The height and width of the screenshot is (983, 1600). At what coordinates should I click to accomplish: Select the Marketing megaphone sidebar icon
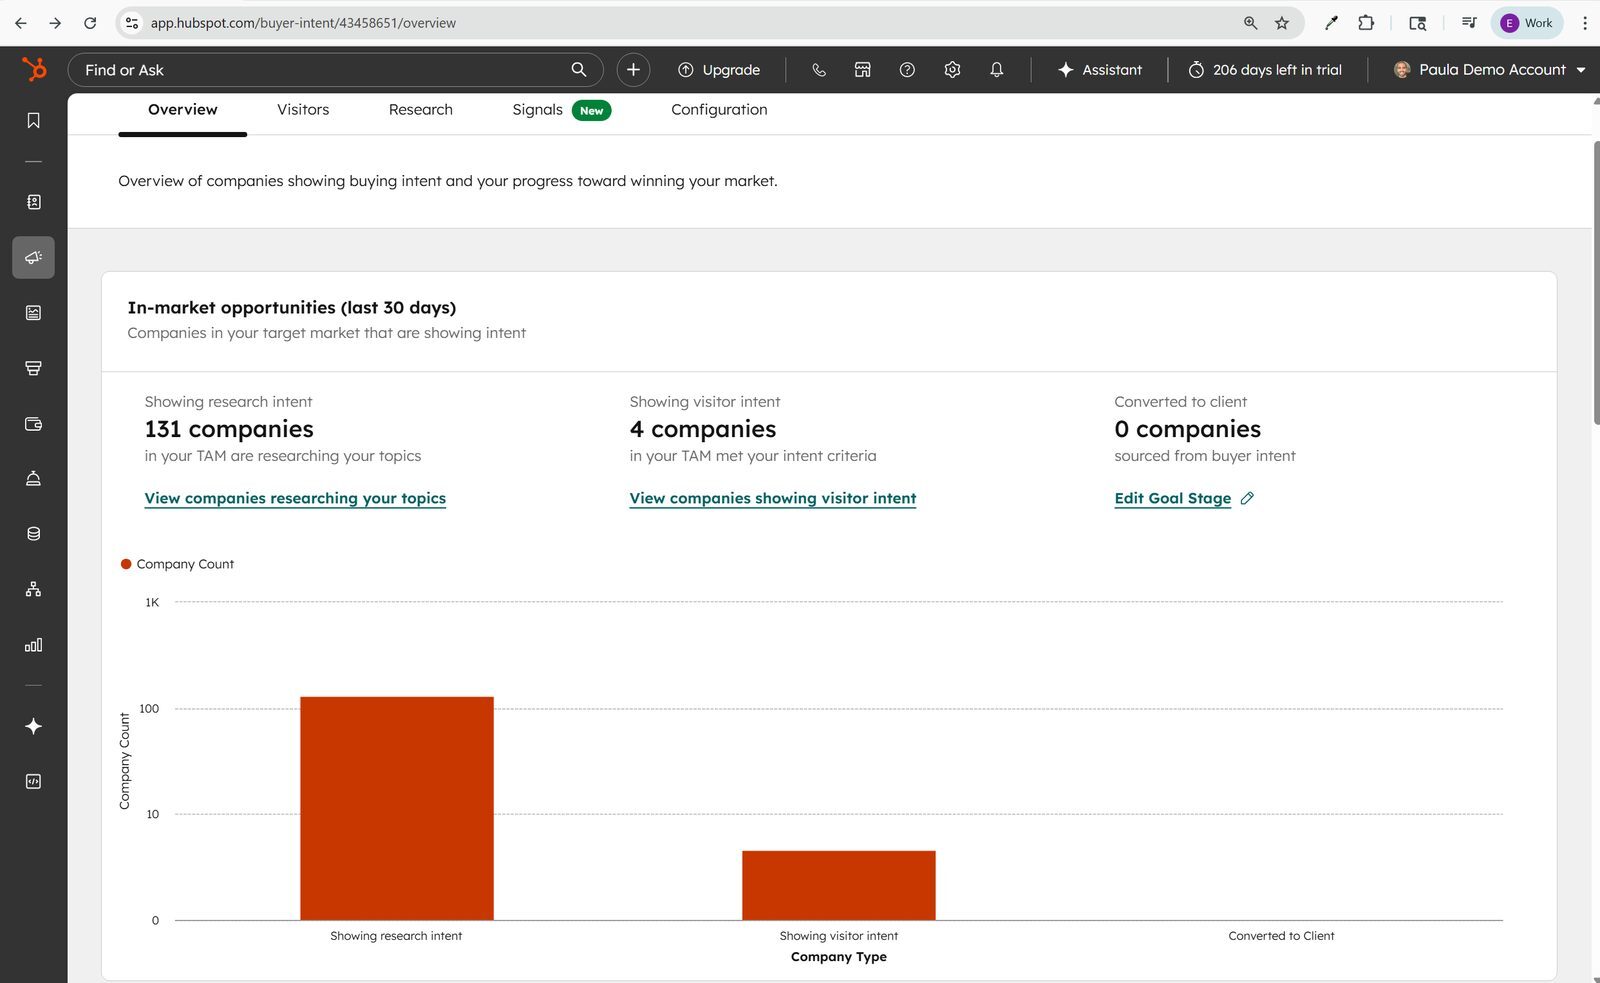[33, 257]
